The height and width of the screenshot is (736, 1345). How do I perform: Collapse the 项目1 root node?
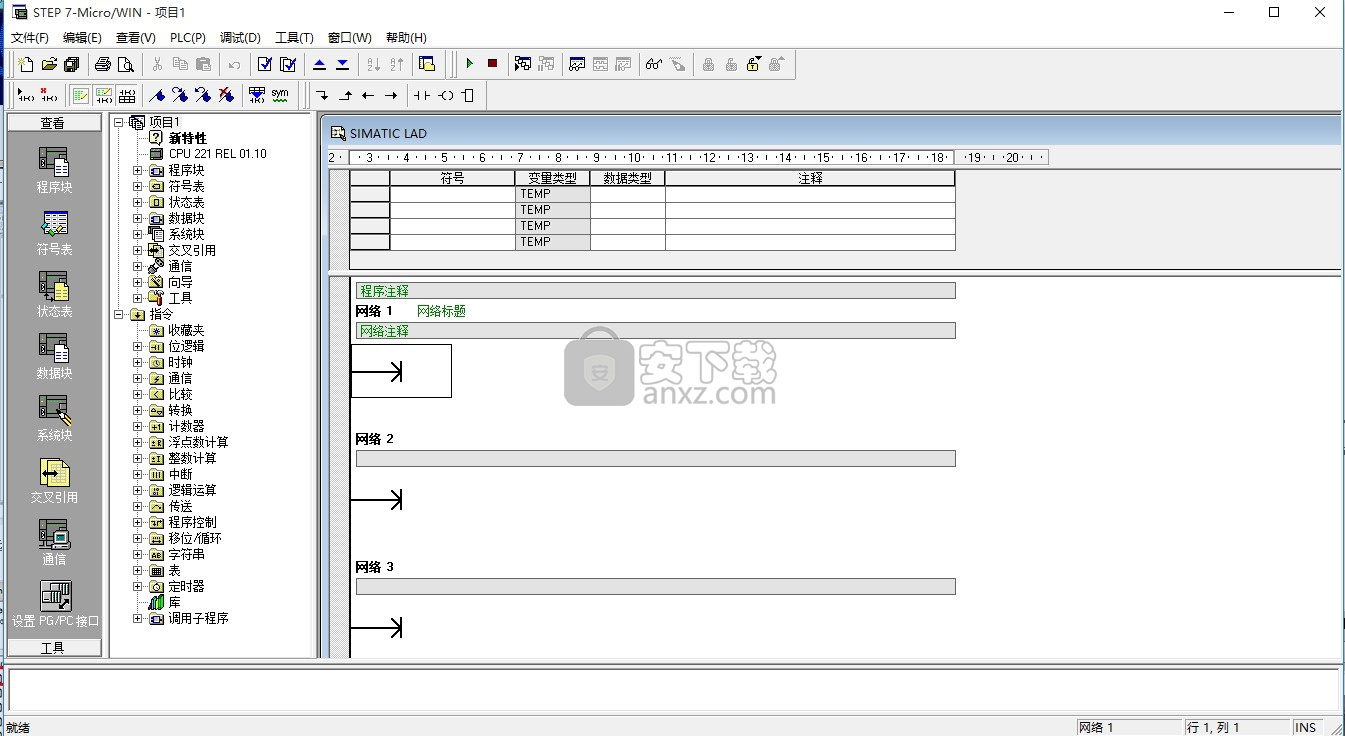(120, 122)
